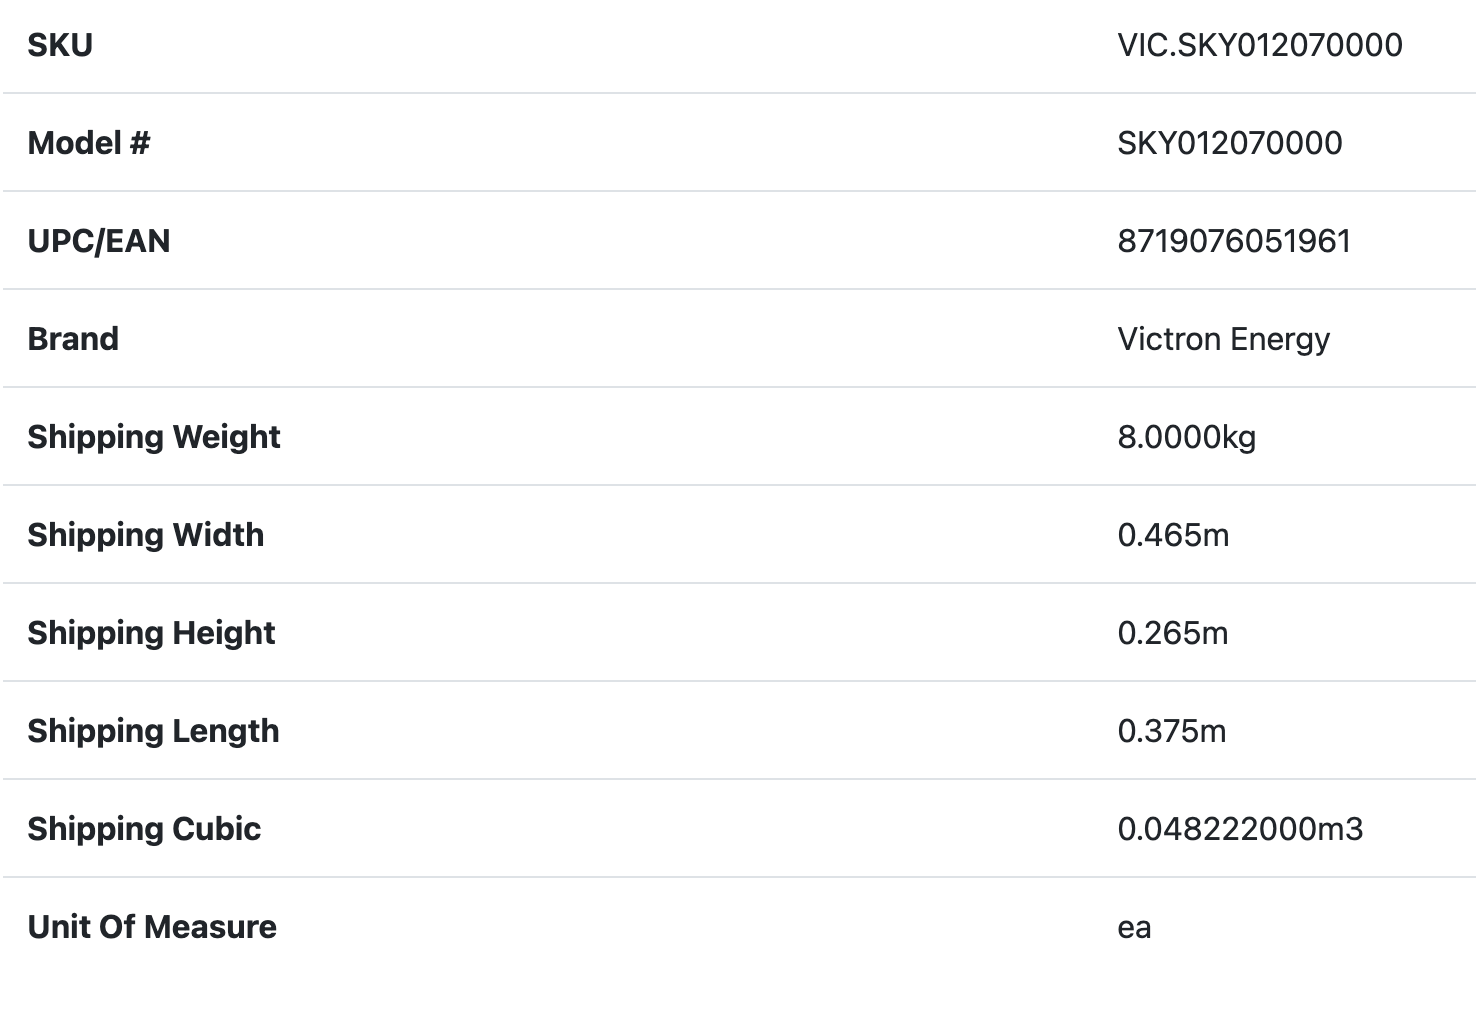The height and width of the screenshot is (1010, 1476).
Task: Click the Shipping Length label
Action: tap(153, 731)
